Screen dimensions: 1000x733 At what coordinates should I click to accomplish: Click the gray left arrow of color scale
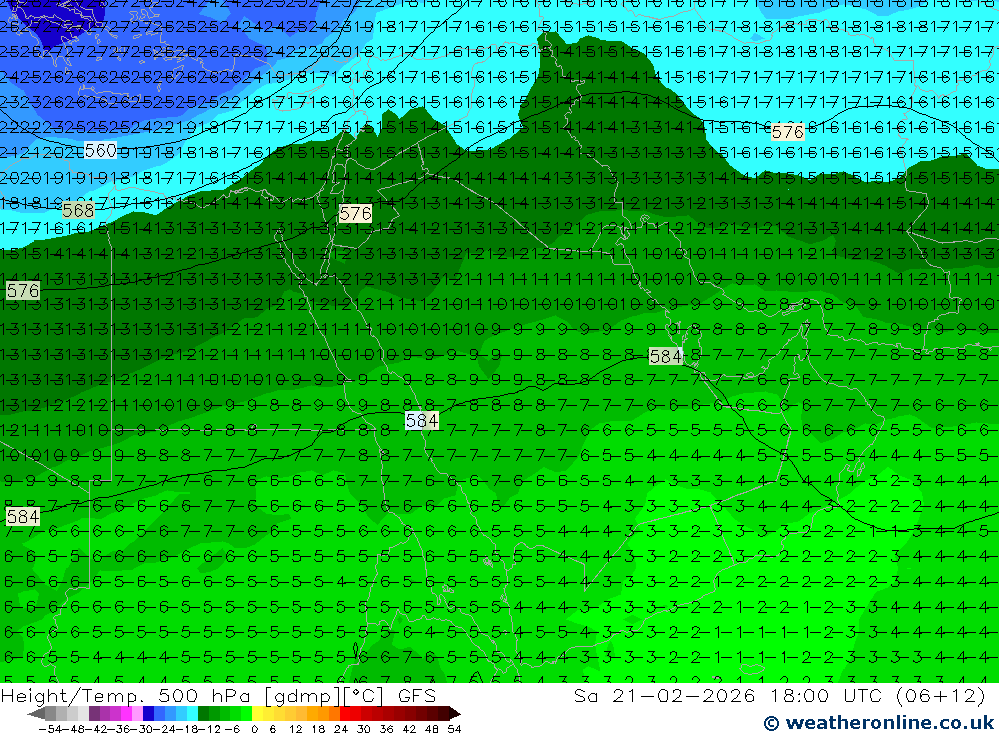click(36, 714)
